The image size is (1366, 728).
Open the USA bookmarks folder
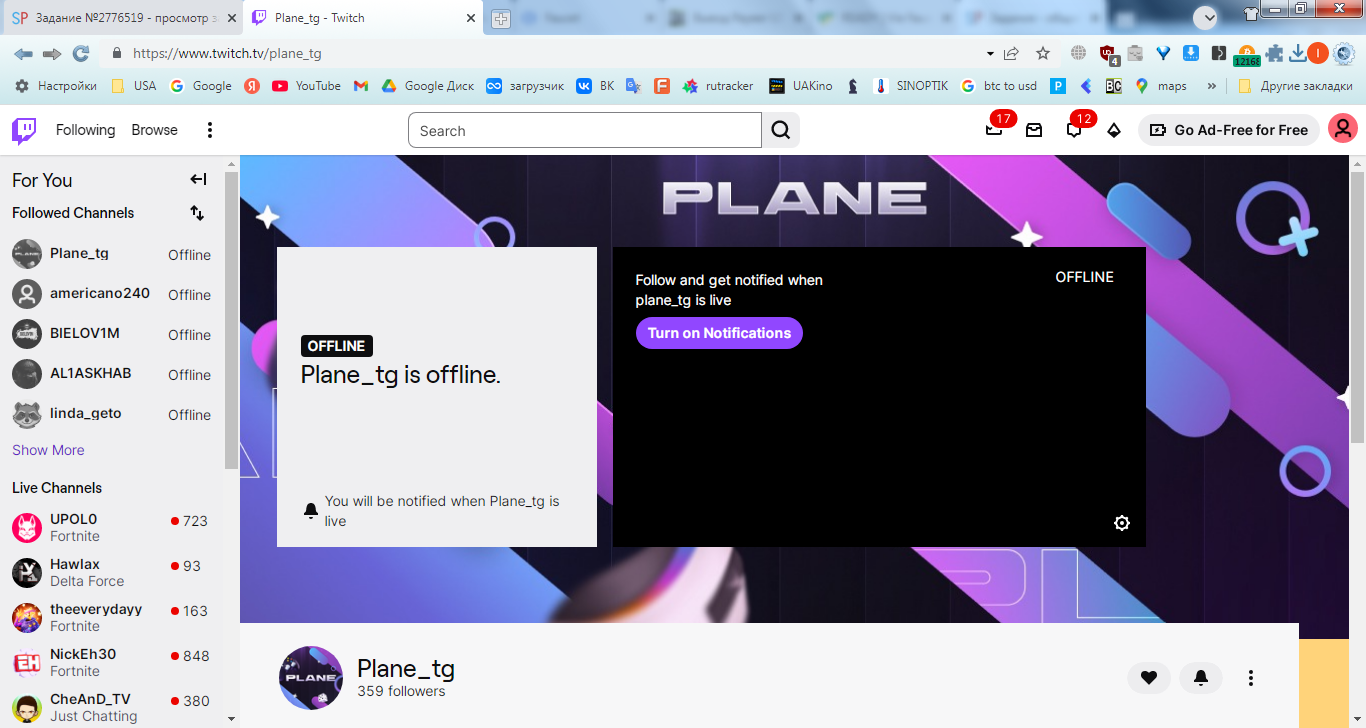point(133,86)
